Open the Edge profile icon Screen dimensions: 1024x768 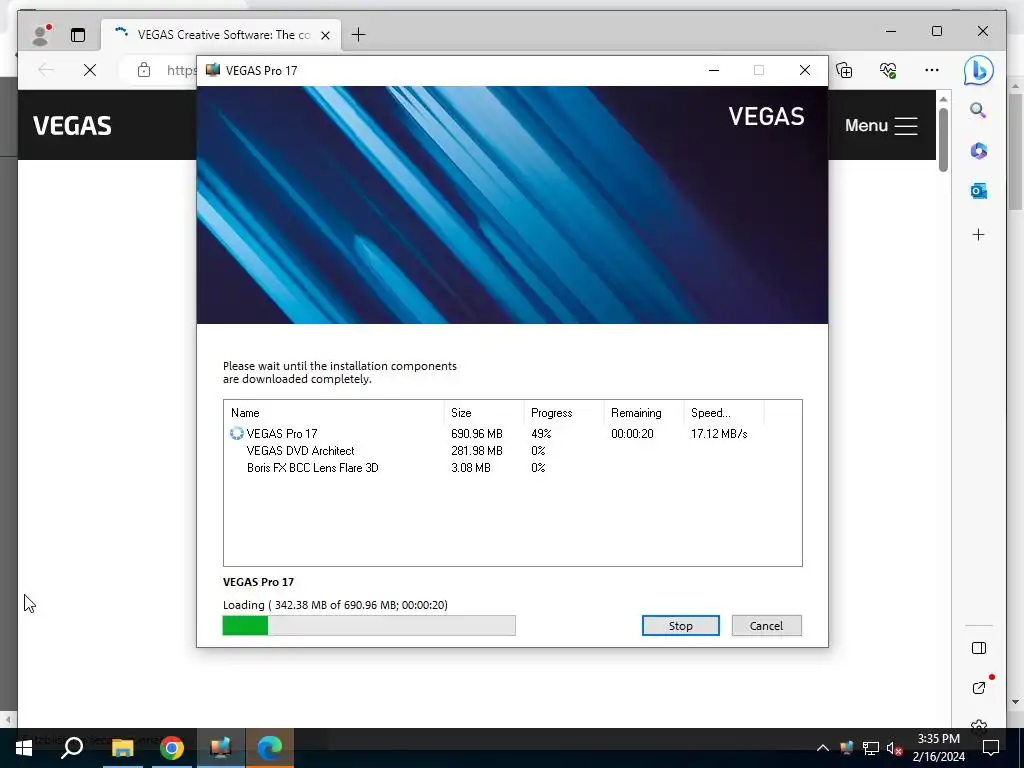pos(41,35)
